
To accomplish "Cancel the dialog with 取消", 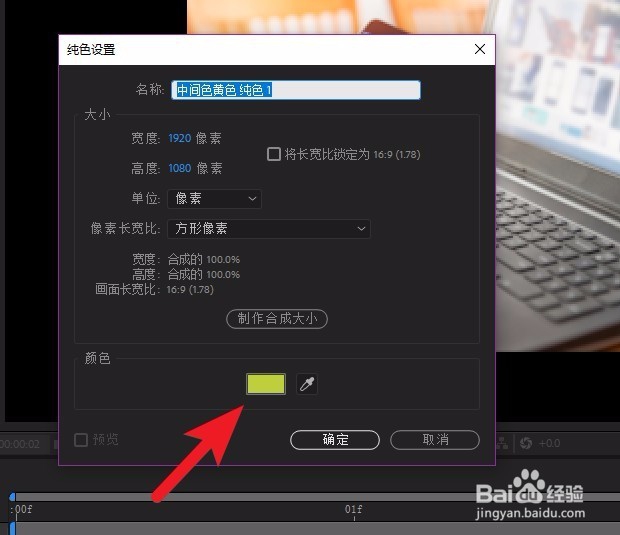I will point(435,440).
